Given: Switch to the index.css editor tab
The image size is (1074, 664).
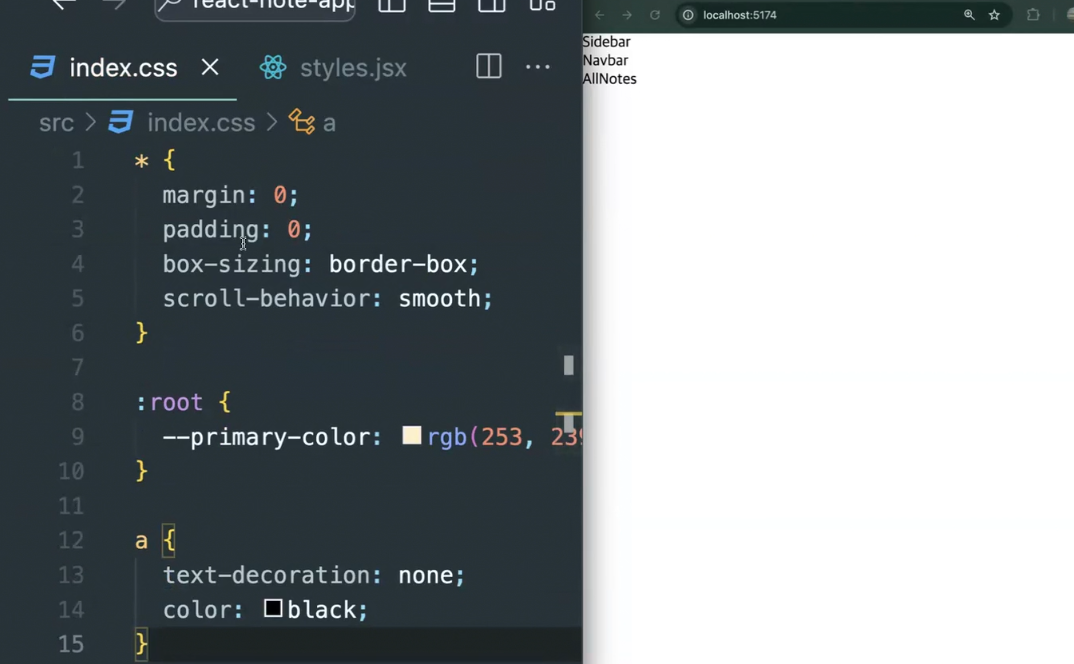Looking at the screenshot, I should coord(122,68).
